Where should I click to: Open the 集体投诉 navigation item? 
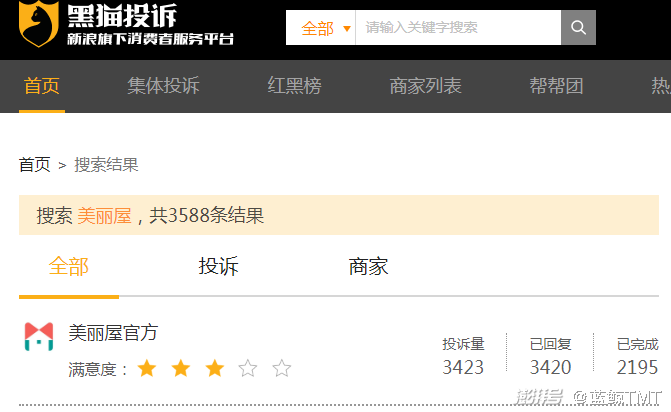[x=163, y=86]
